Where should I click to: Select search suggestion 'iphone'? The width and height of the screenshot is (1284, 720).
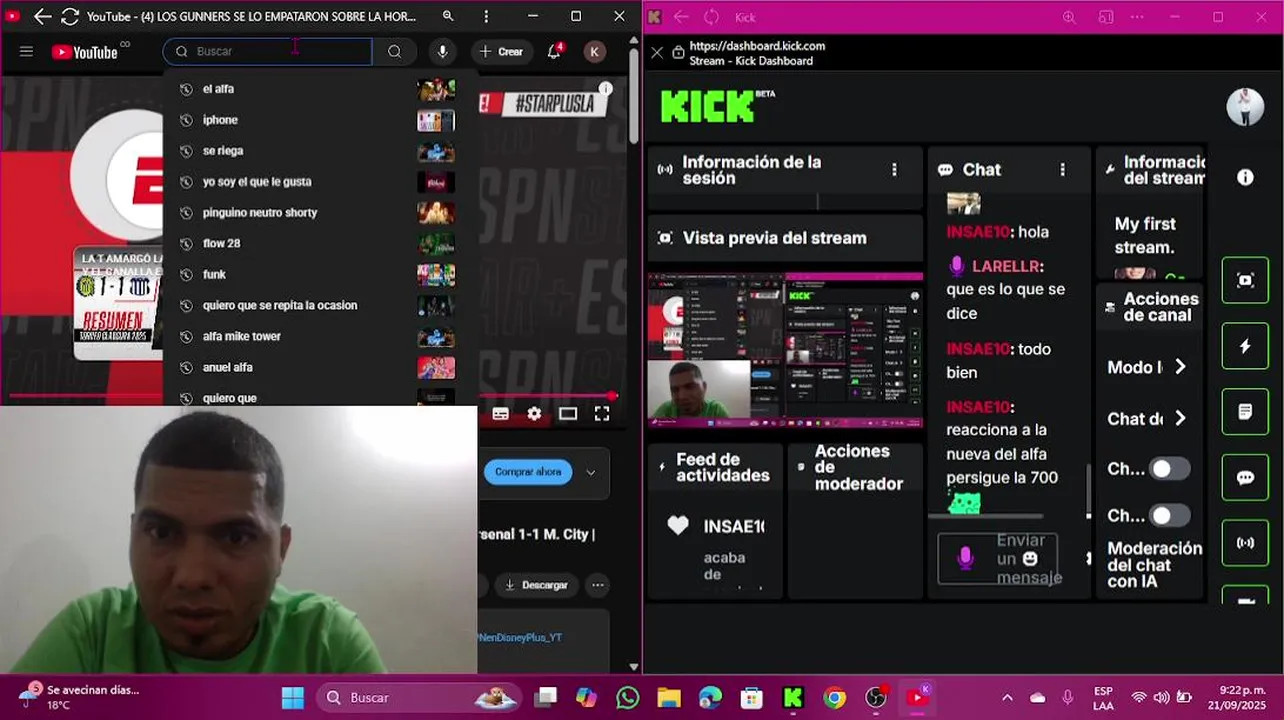point(320,120)
